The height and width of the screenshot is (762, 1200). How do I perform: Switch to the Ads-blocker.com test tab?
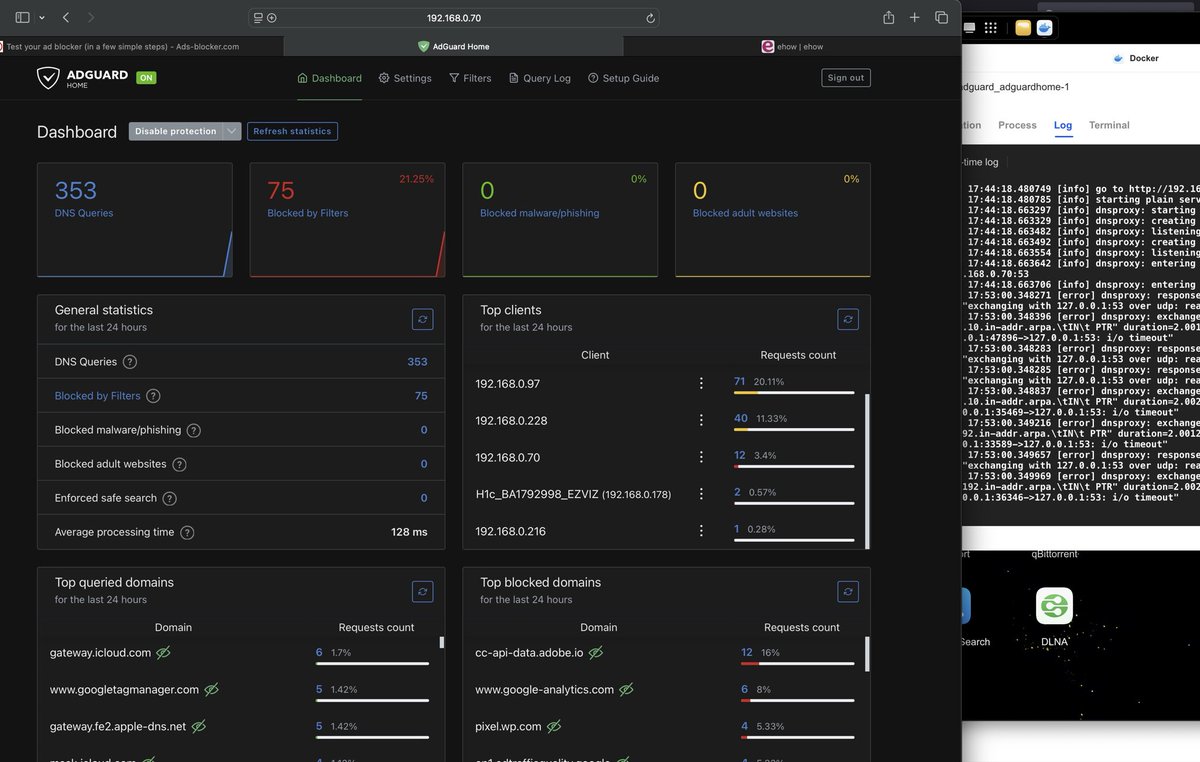[142, 46]
